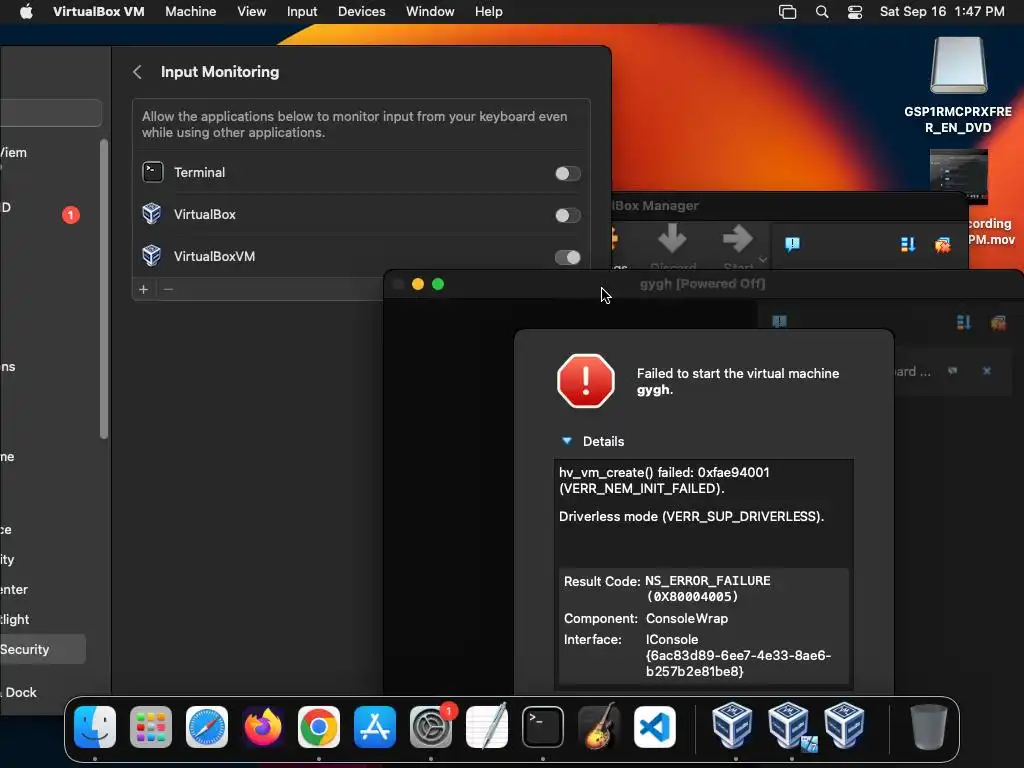
Task: Click the window tiling icon in menu bar
Action: tap(788, 12)
